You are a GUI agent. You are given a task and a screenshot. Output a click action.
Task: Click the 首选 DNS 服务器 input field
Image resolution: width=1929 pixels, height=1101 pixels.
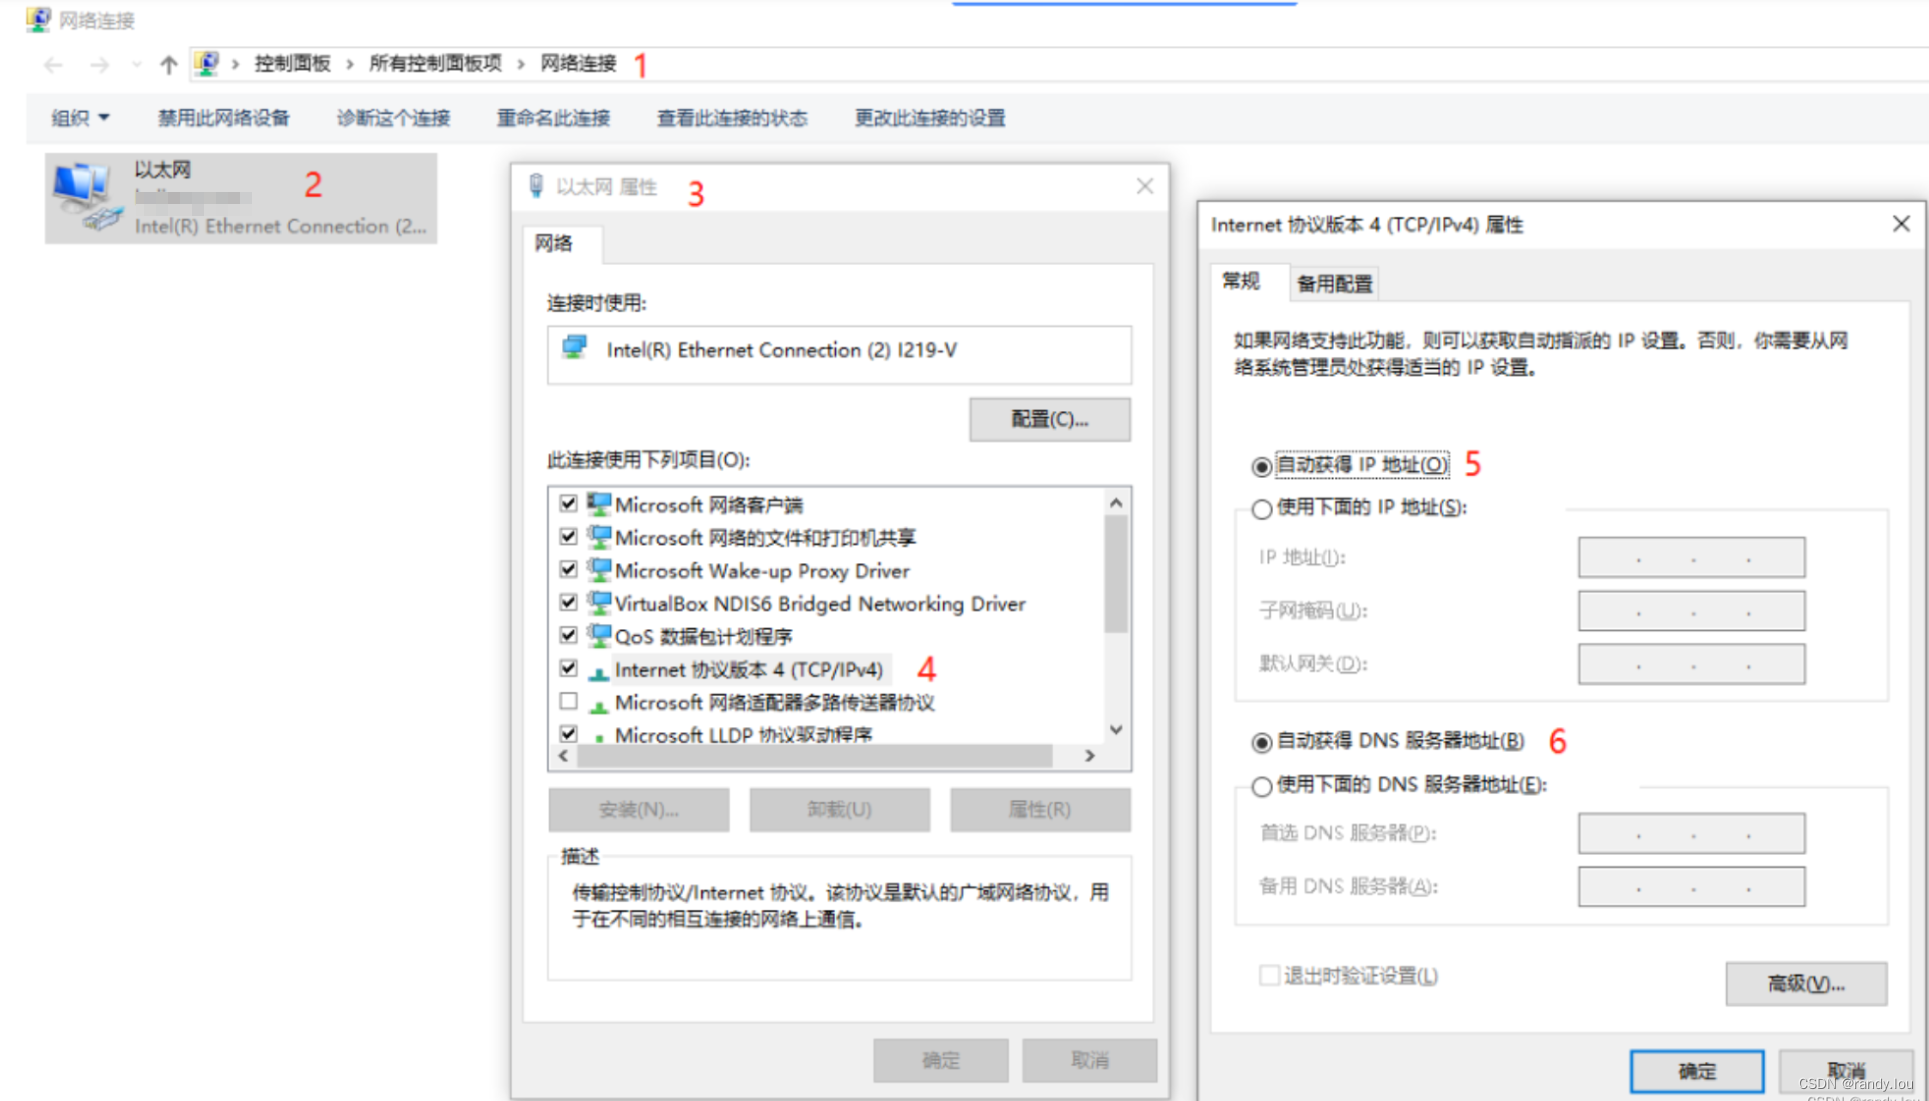point(1692,833)
